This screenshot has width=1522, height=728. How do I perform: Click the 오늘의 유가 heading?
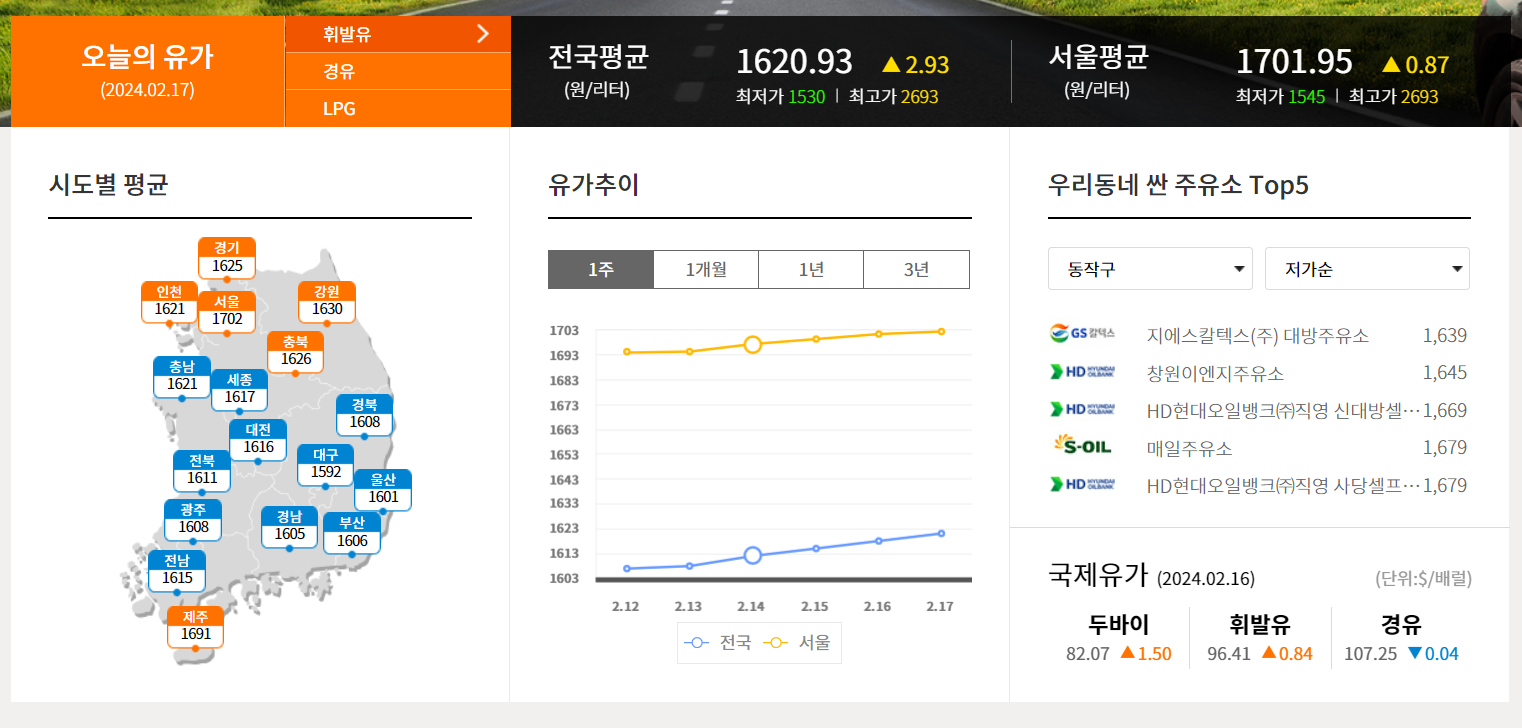click(147, 57)
